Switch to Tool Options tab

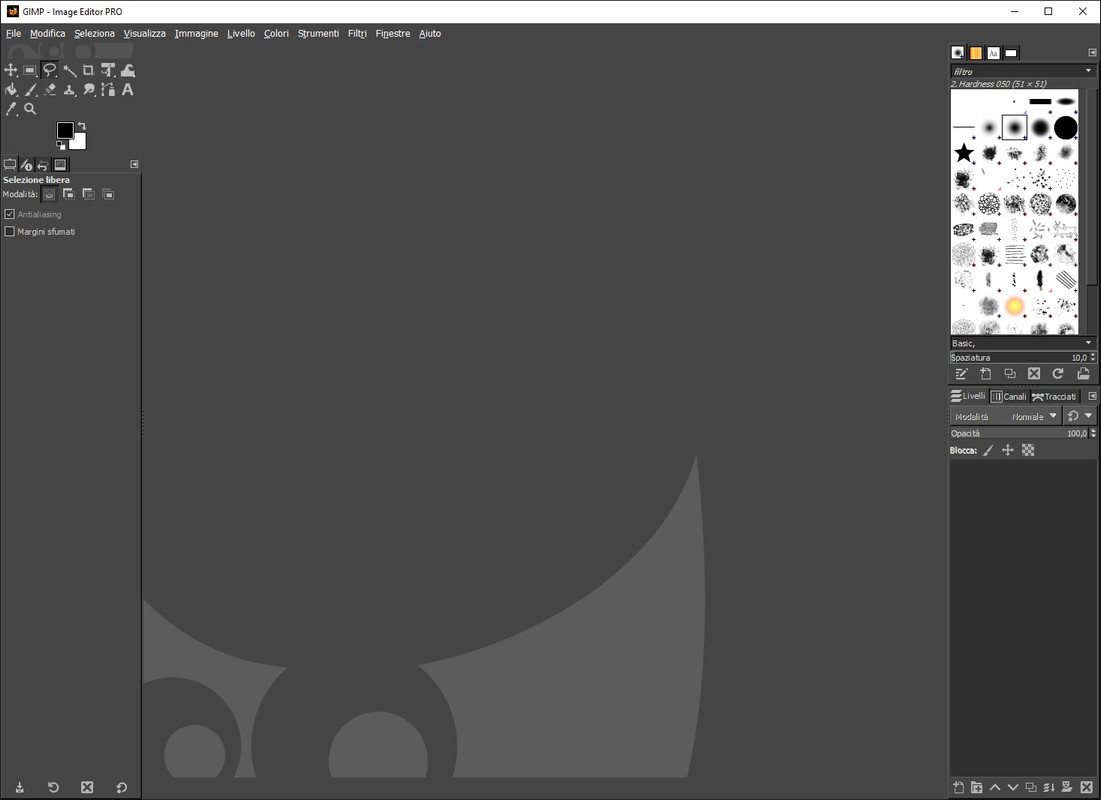[10, 164]
